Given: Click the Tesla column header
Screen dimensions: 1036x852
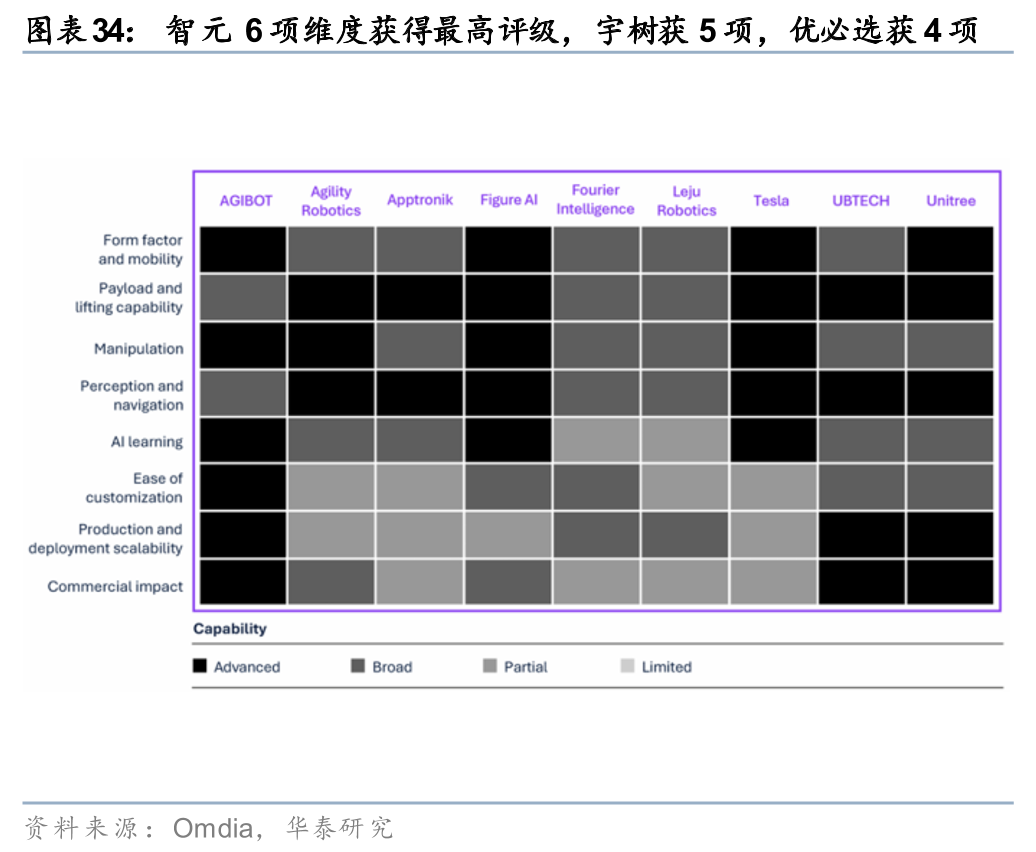Looking at the screenshot, I should pos(771,200).
